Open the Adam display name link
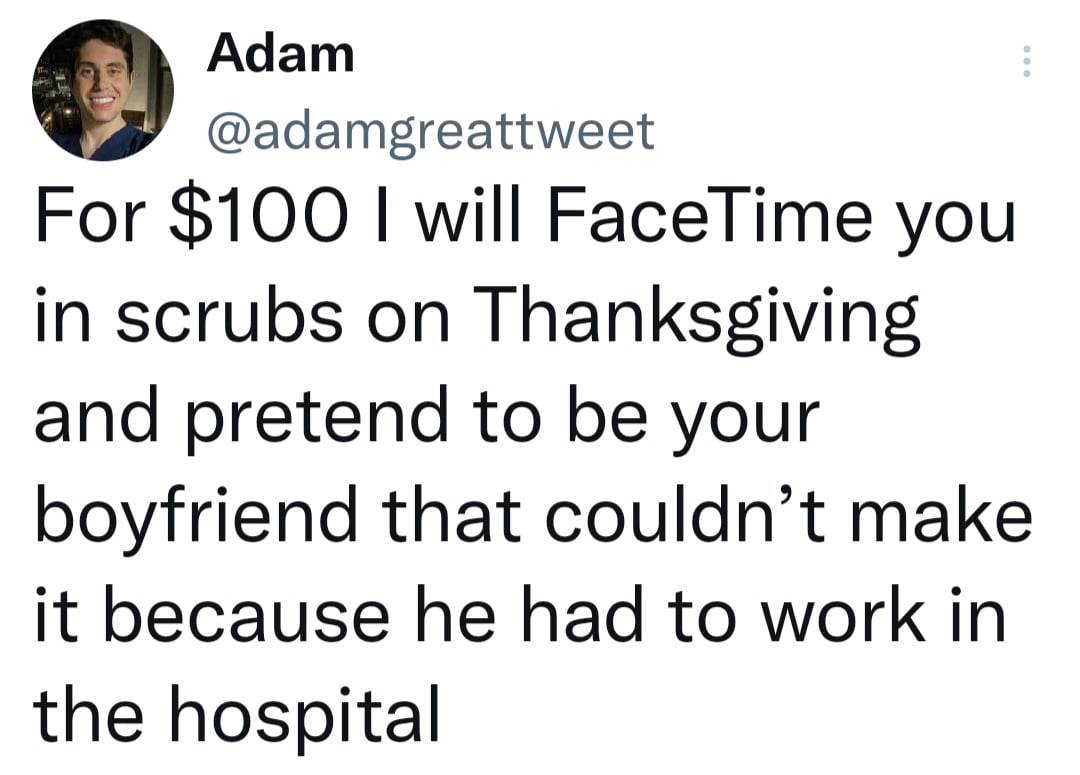The height and width of the screenshot is (775, 1080). tap(280, 53)
